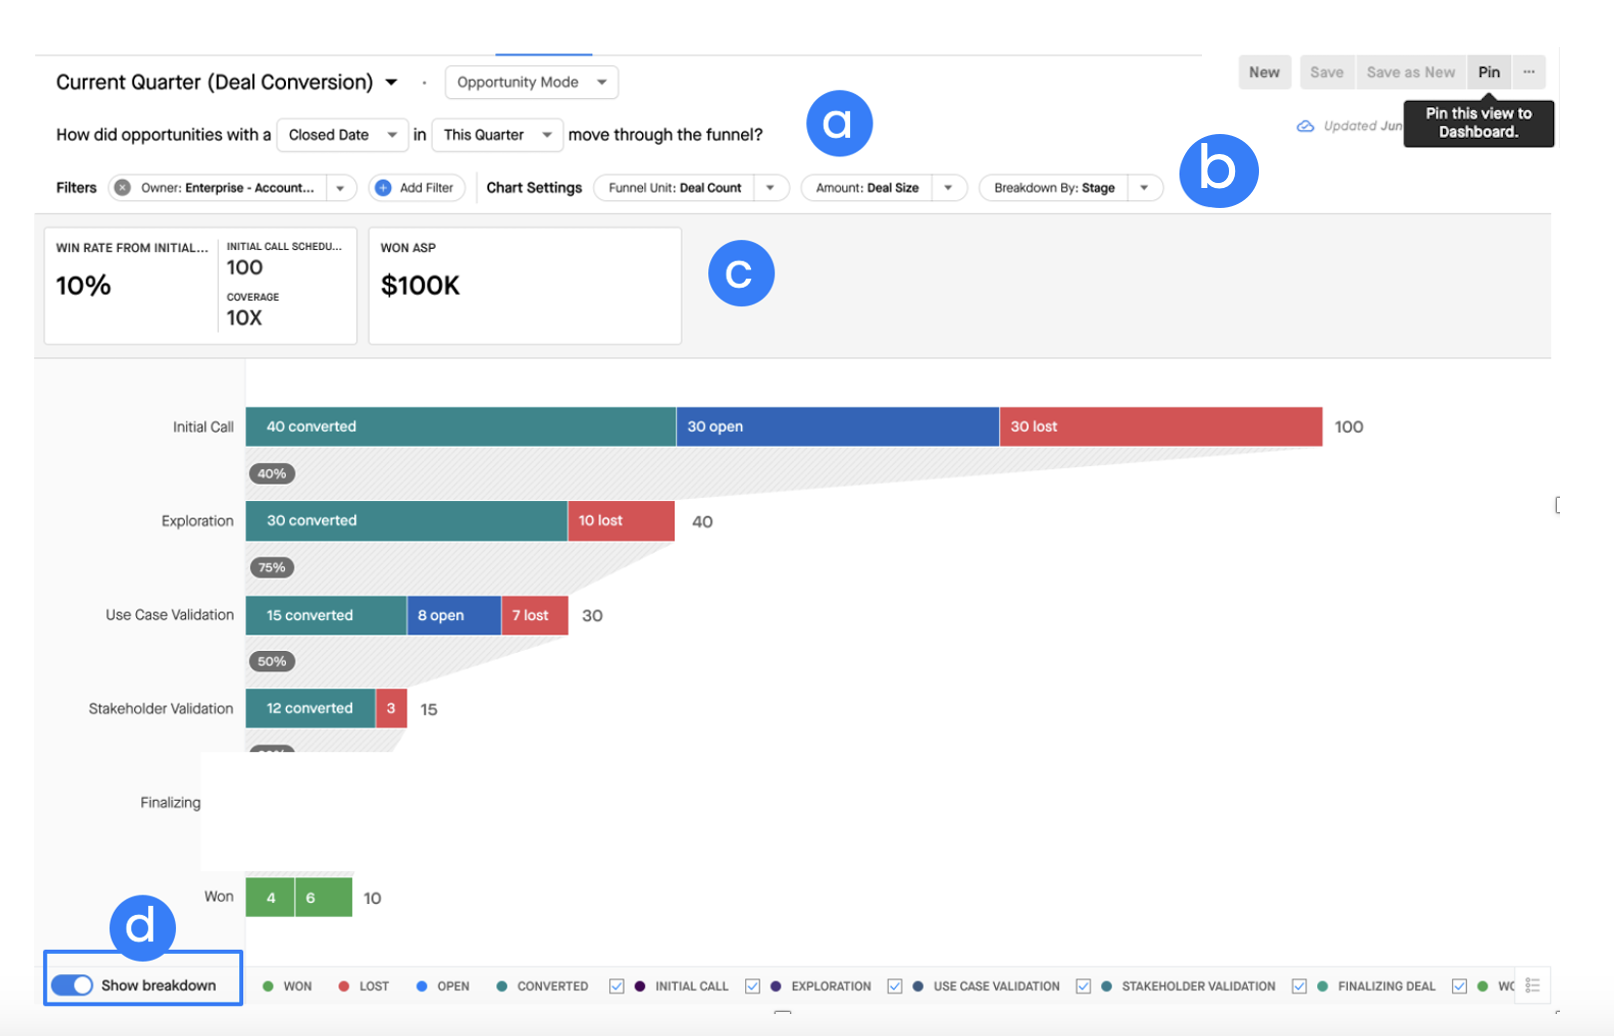1614x1036 pixels.
Task: Click the 12 converted bar segment
Action: tap(310, 708)
